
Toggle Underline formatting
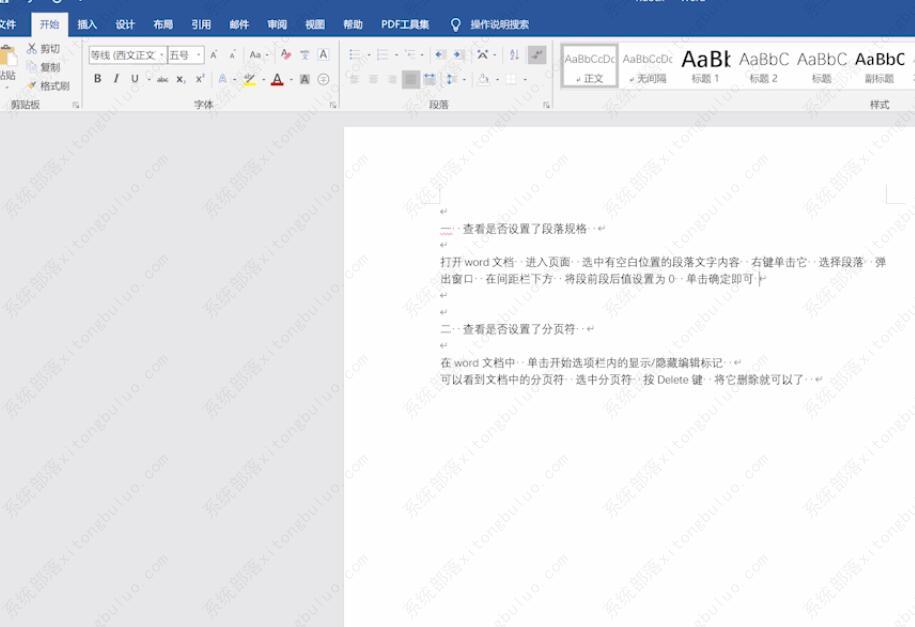point(135,79)
